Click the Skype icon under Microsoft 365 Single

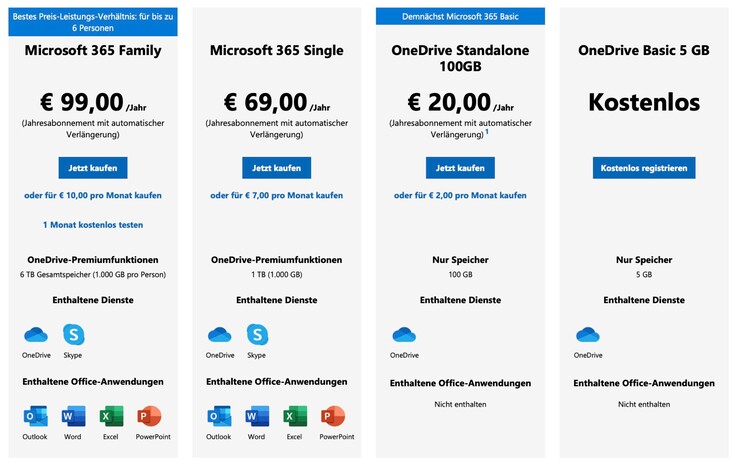click(257, 334)
